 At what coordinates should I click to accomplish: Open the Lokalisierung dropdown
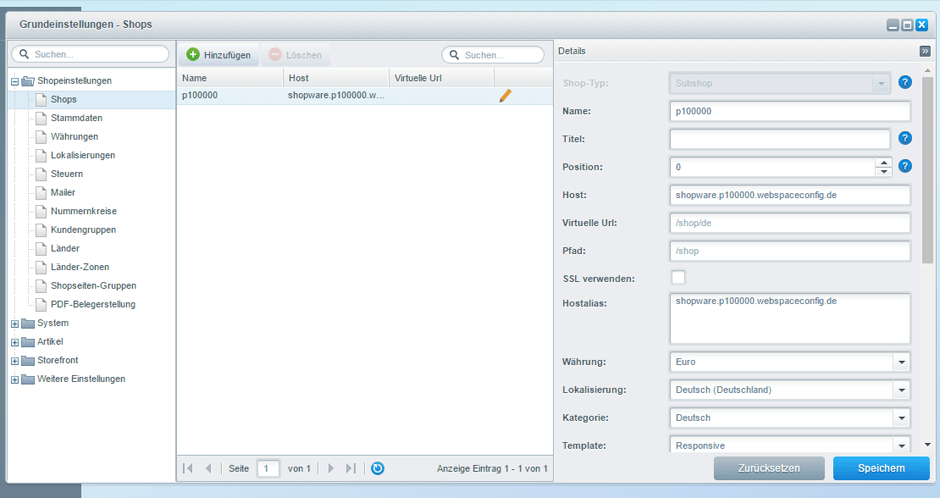pos(902,390)
